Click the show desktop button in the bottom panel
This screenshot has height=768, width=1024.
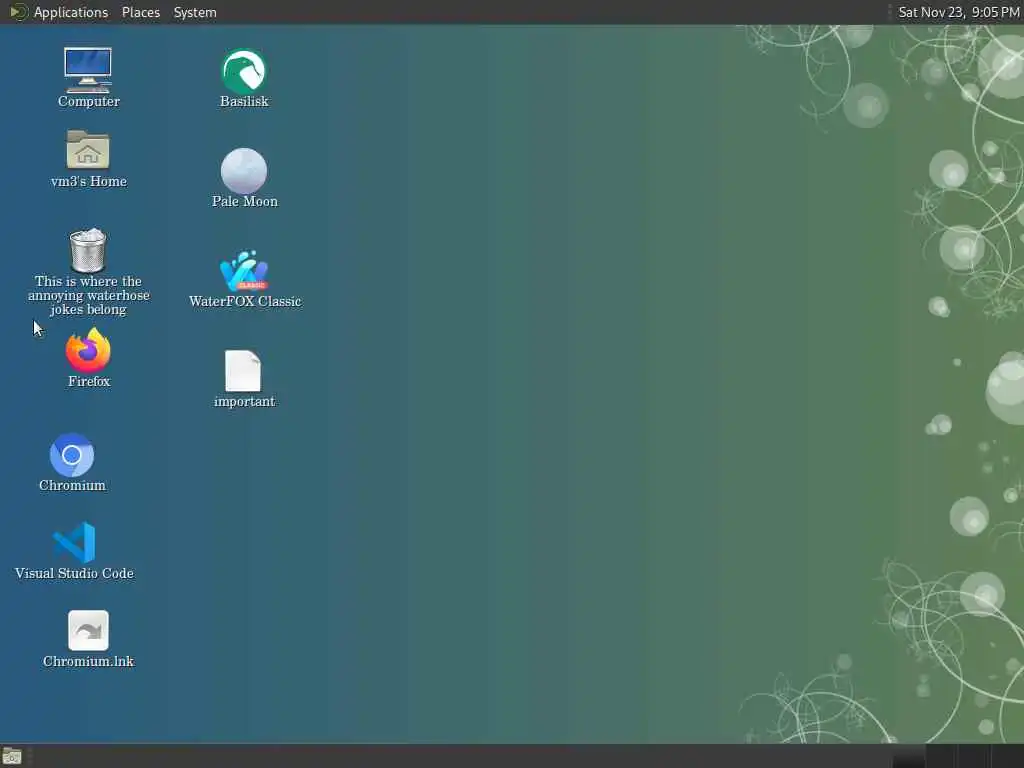12,756
